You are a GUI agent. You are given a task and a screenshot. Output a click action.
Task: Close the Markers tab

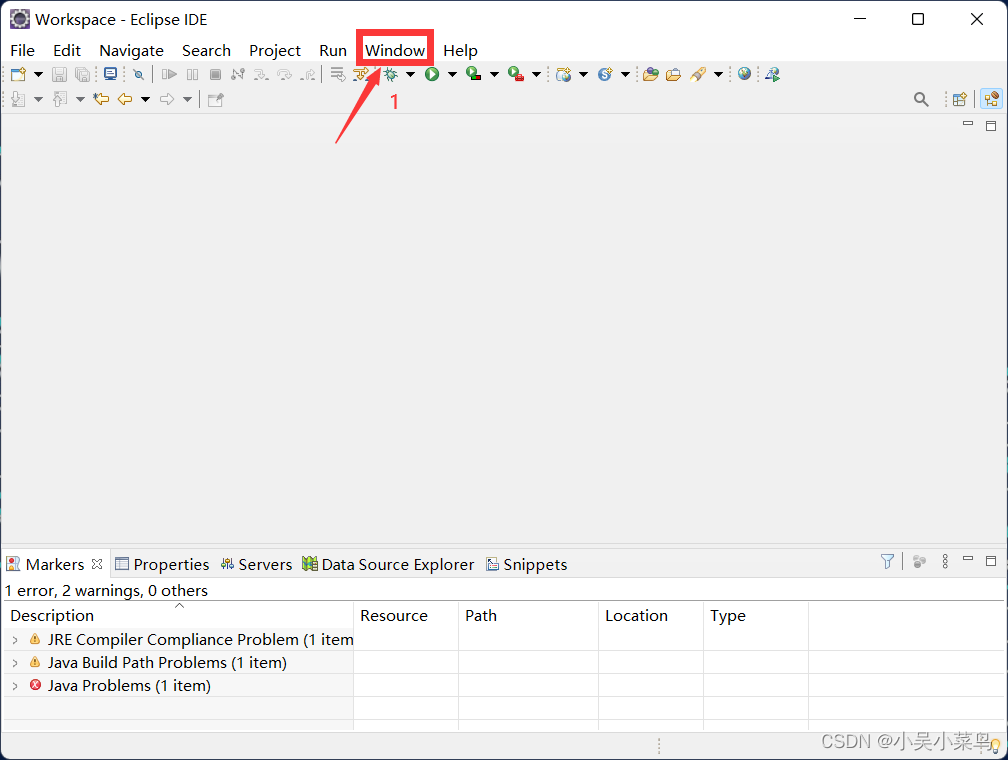tap(97, 564)
